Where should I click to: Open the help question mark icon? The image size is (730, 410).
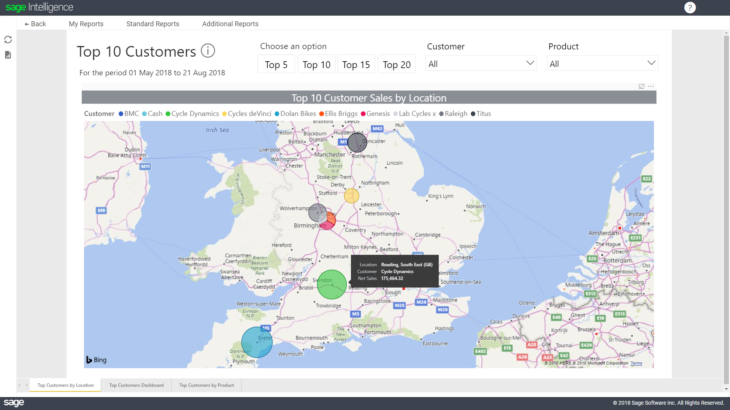coord(689,7)
